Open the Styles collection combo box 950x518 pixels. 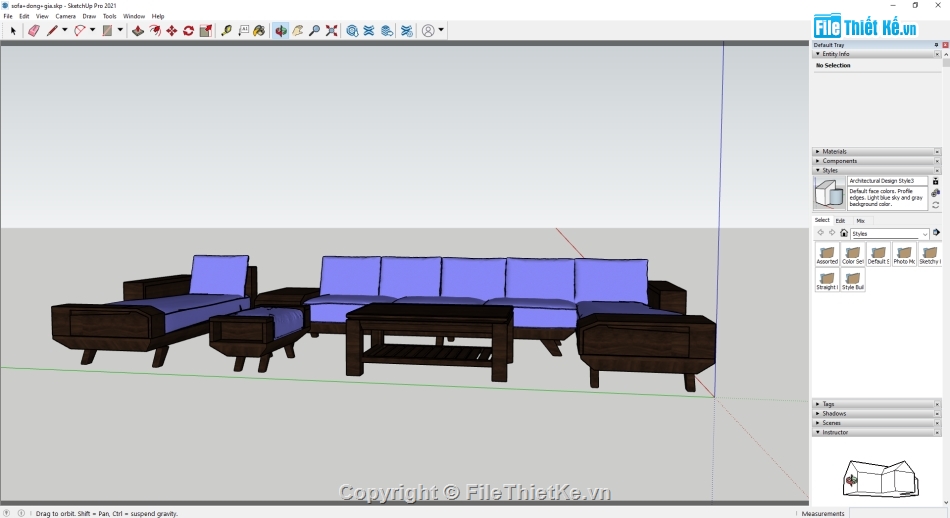[x=889, y=234]
